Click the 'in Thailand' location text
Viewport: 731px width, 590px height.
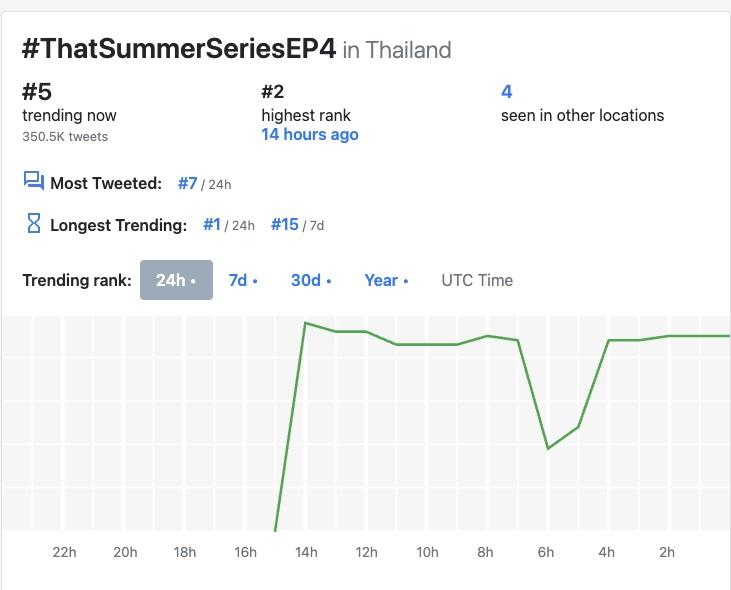(397, 50)
